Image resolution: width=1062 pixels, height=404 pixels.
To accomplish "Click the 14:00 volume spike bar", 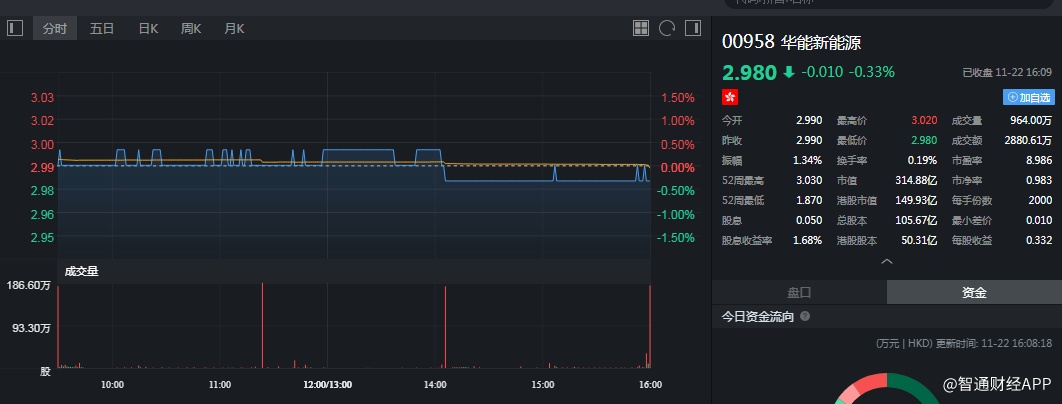I will pos(443,326).
